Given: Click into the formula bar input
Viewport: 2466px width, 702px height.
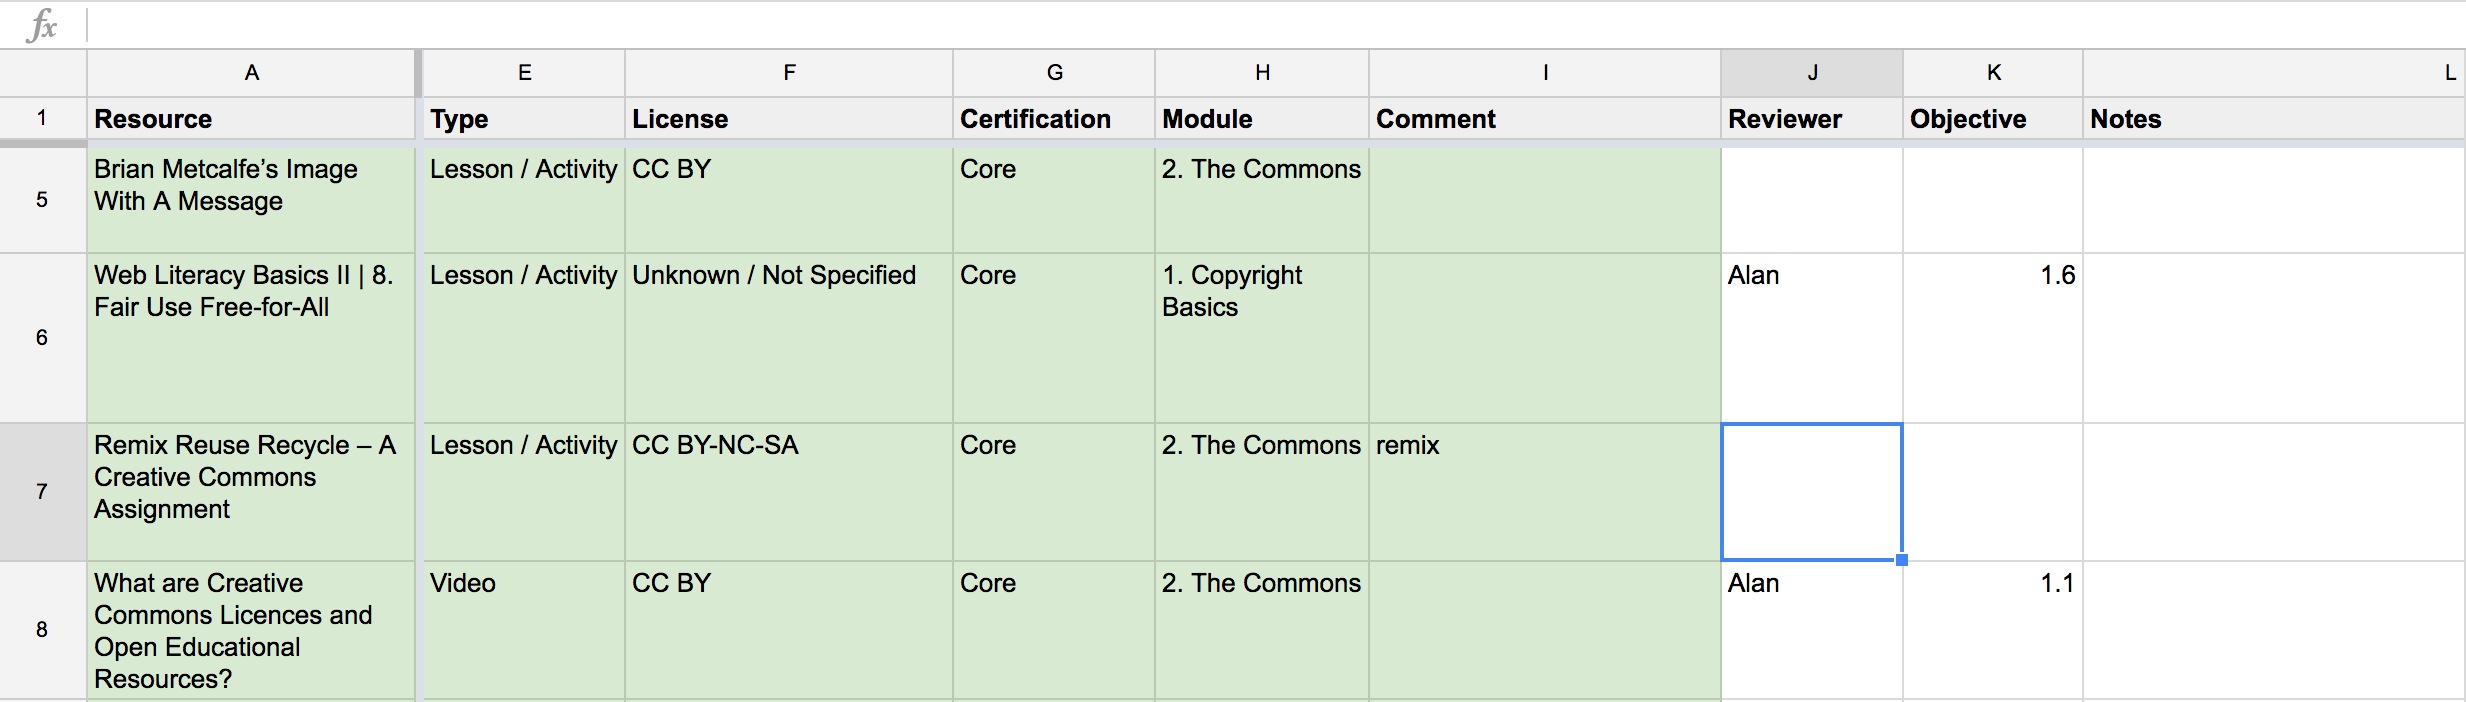Looking at the screenshot, I should click(1200, 25).
